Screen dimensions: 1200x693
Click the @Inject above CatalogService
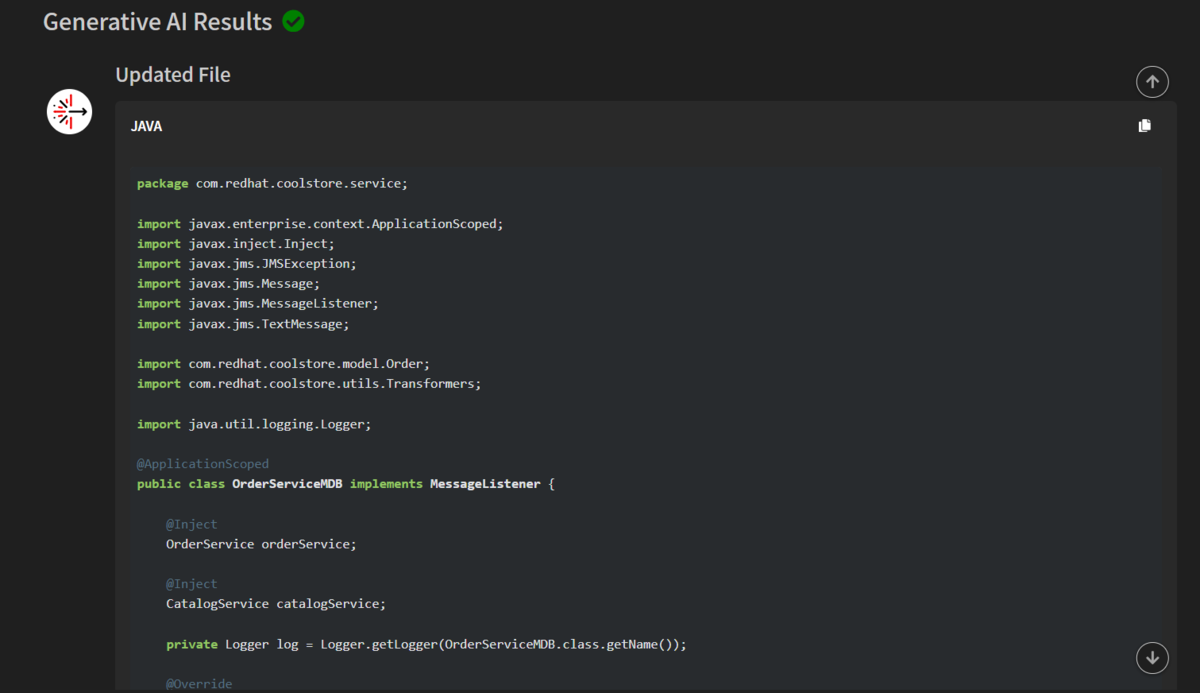(191, 584)
